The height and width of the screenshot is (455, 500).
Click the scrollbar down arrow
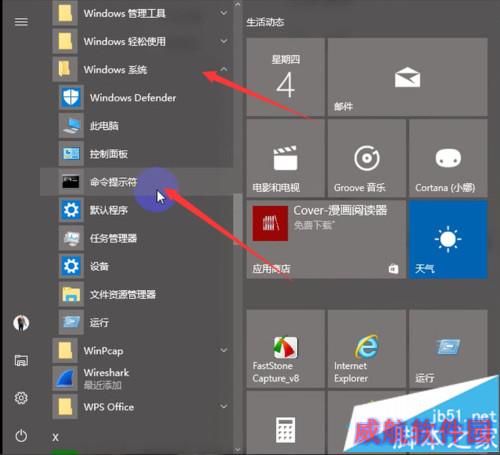click(238, 450)
